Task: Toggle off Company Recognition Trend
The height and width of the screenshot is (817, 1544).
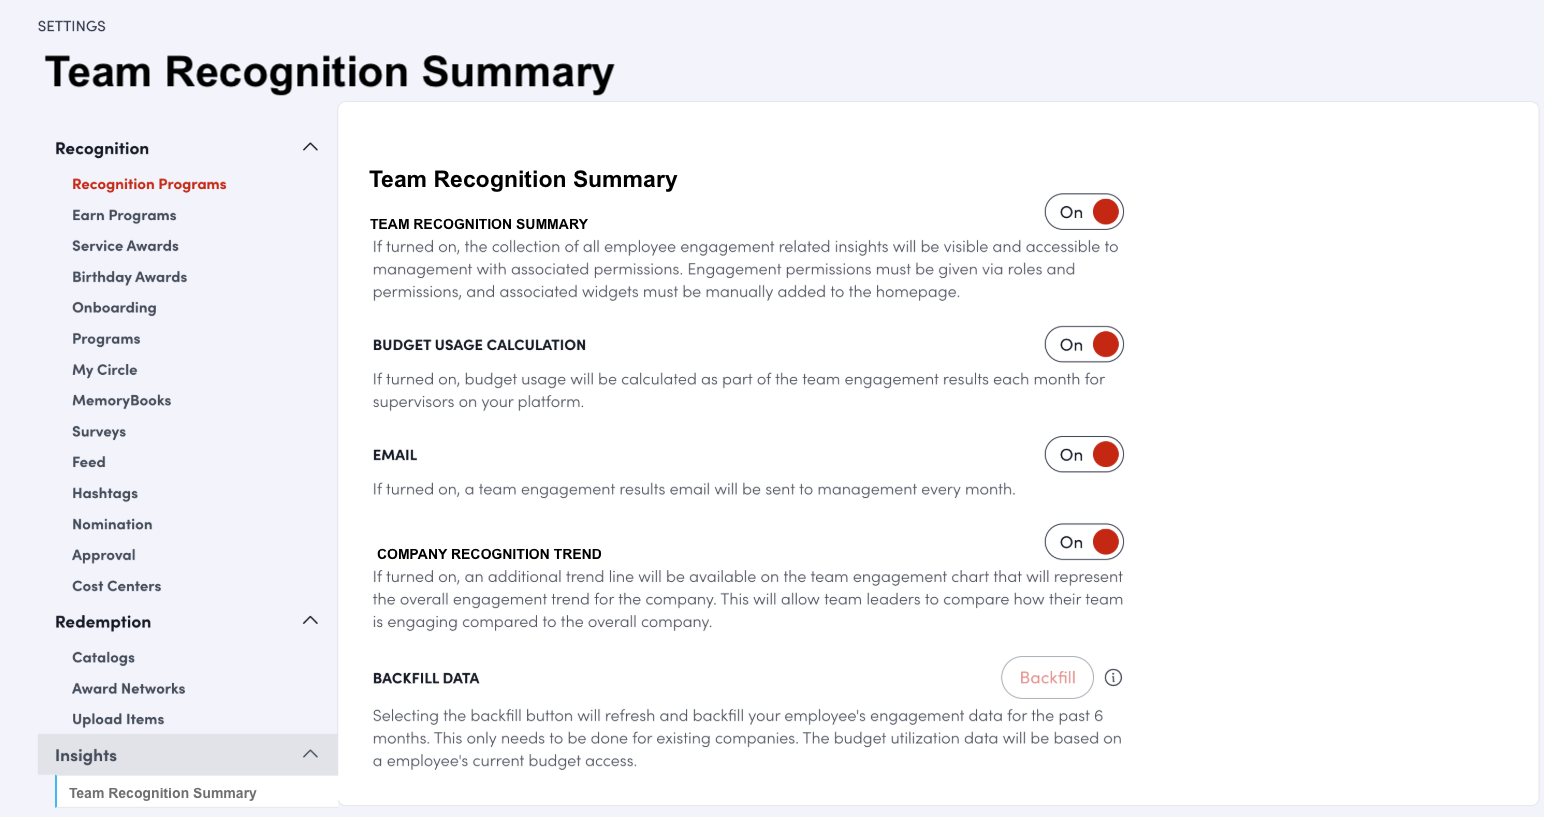Action: coord(1084,542)
